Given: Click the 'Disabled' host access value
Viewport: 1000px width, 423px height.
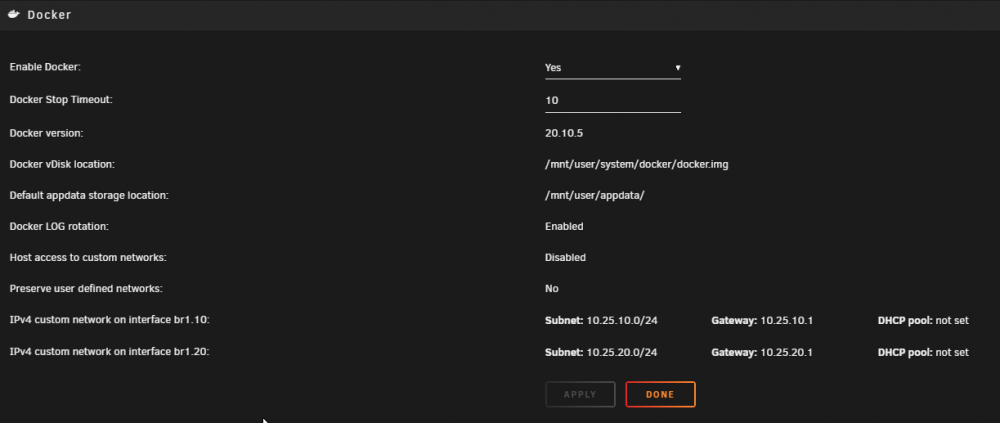Looking at the screenshot, I should (565, 258).
